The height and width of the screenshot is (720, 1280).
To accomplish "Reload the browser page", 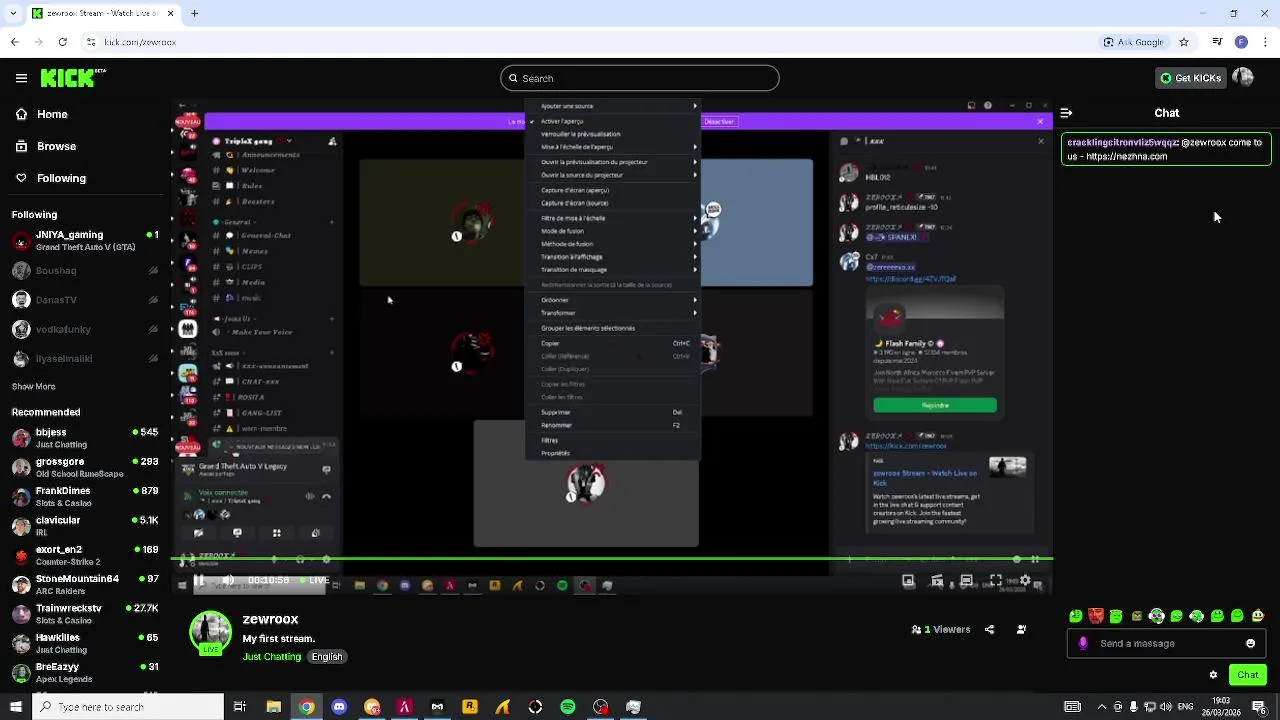I will pyautogui.click(x=63, y=43).
